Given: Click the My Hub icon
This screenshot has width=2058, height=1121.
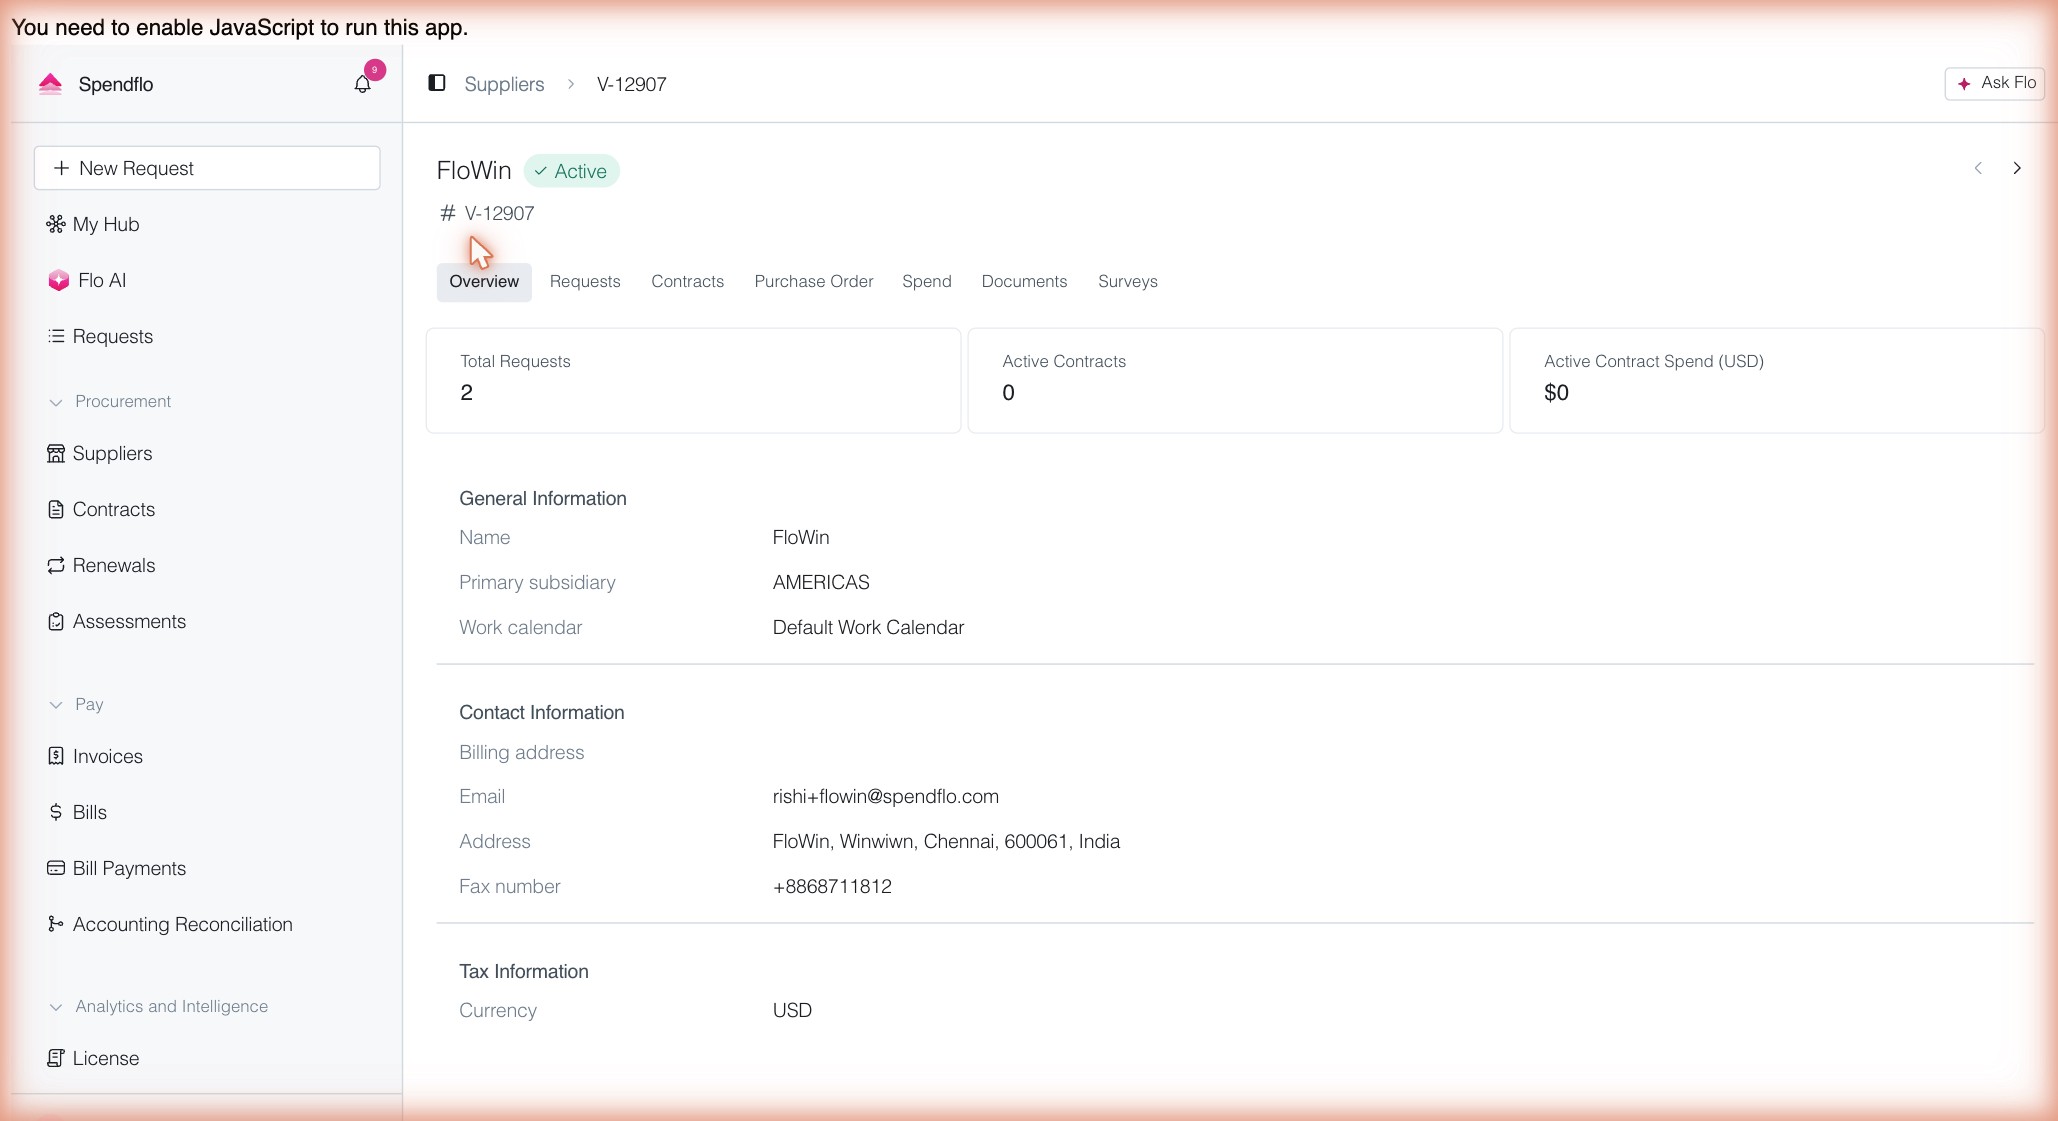Looking at the screenshot, I should (56, 224).
